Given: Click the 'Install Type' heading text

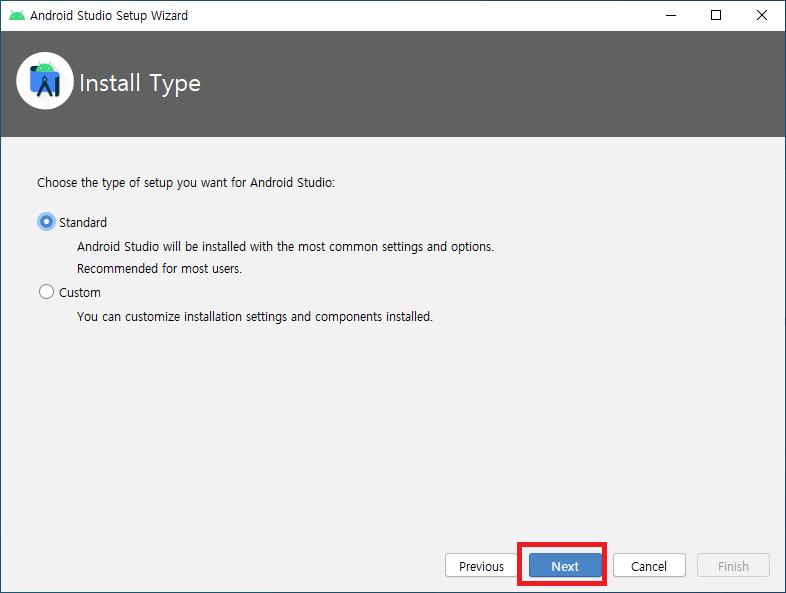Looking at the screenshot, I should tap(140, 83).
